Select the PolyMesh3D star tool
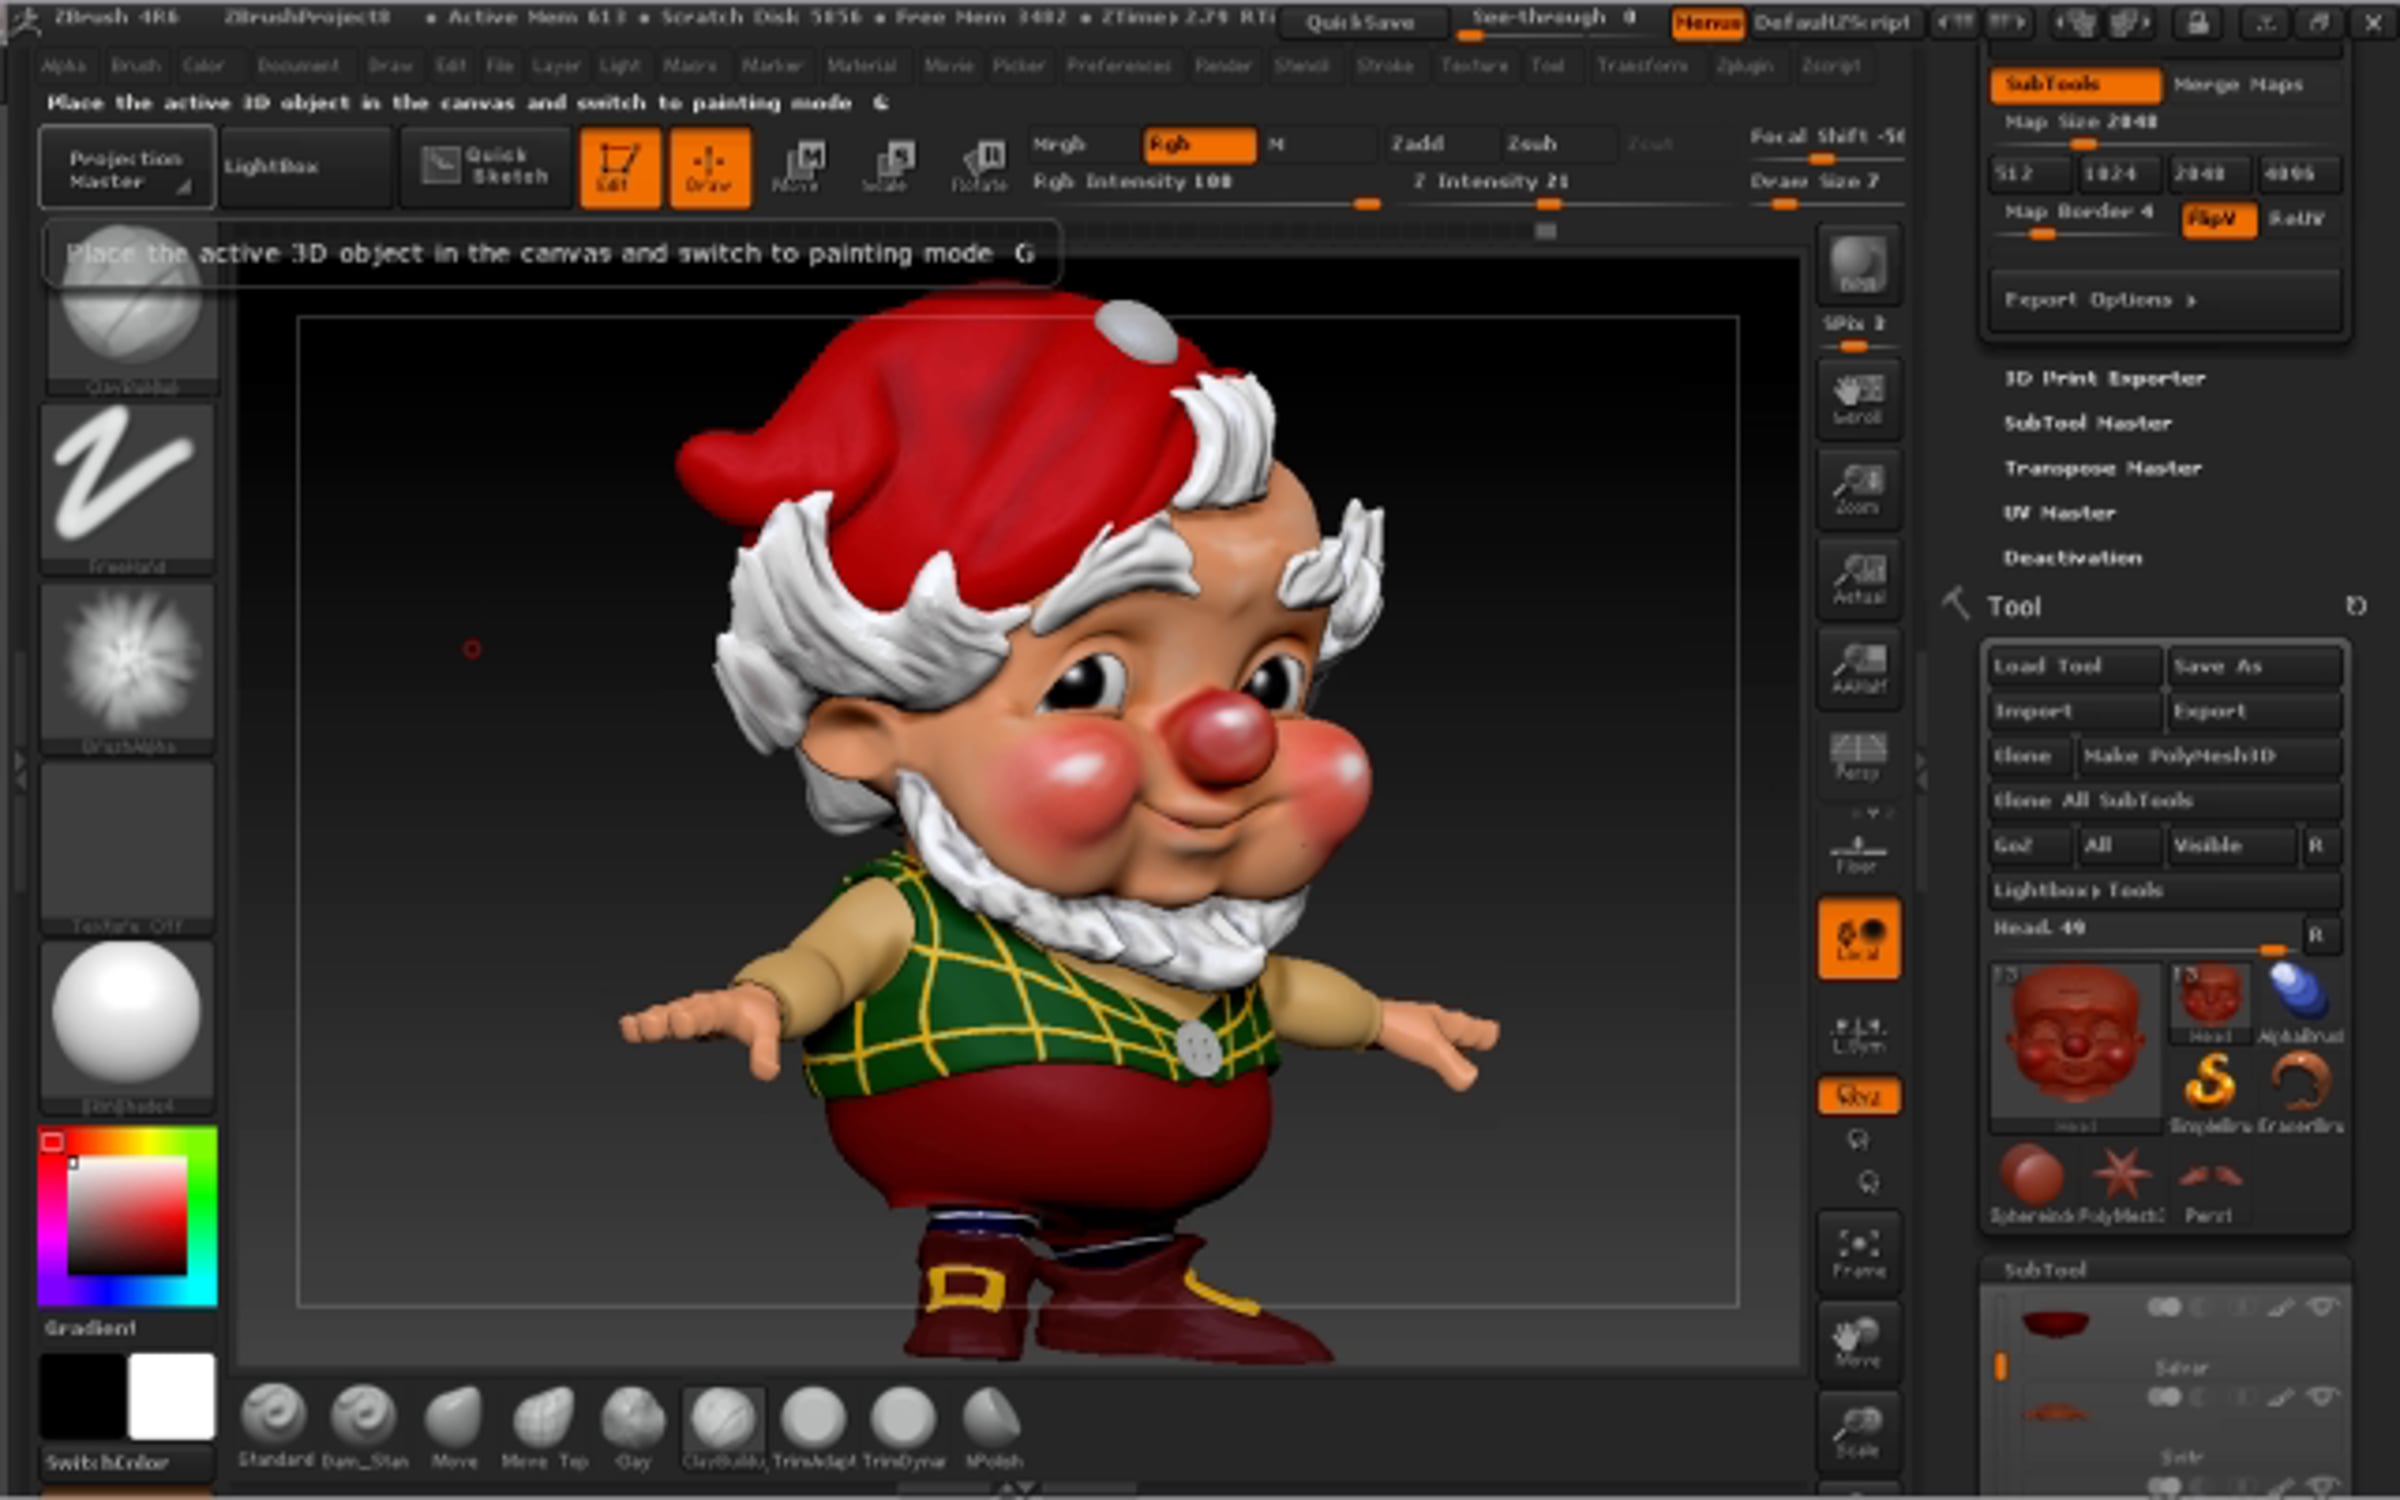This screenshot has width=2400, height=1500. 2122,1182
